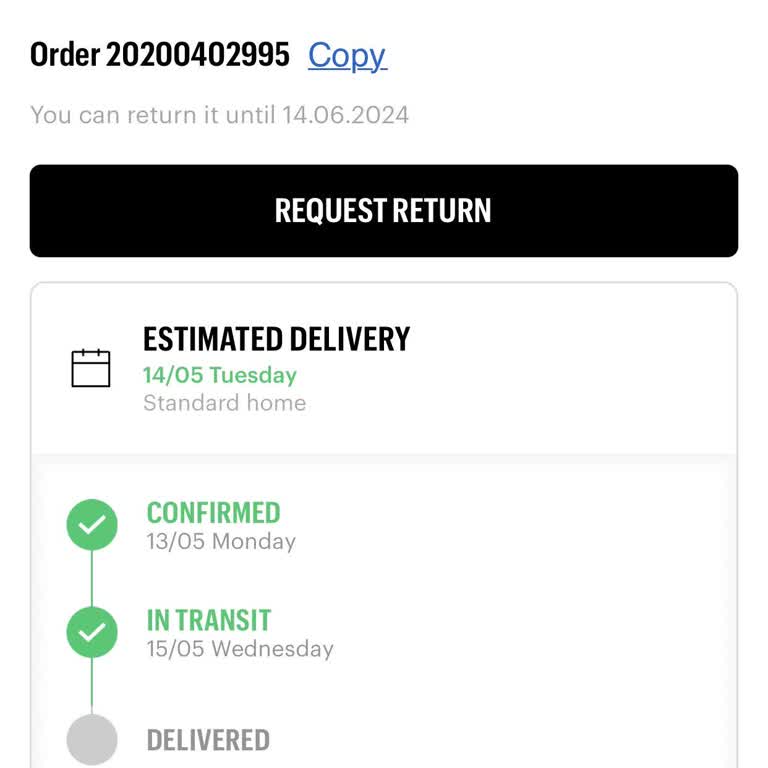Select the DELIVERED status label

pyautogui.click(x=208, y=740)
